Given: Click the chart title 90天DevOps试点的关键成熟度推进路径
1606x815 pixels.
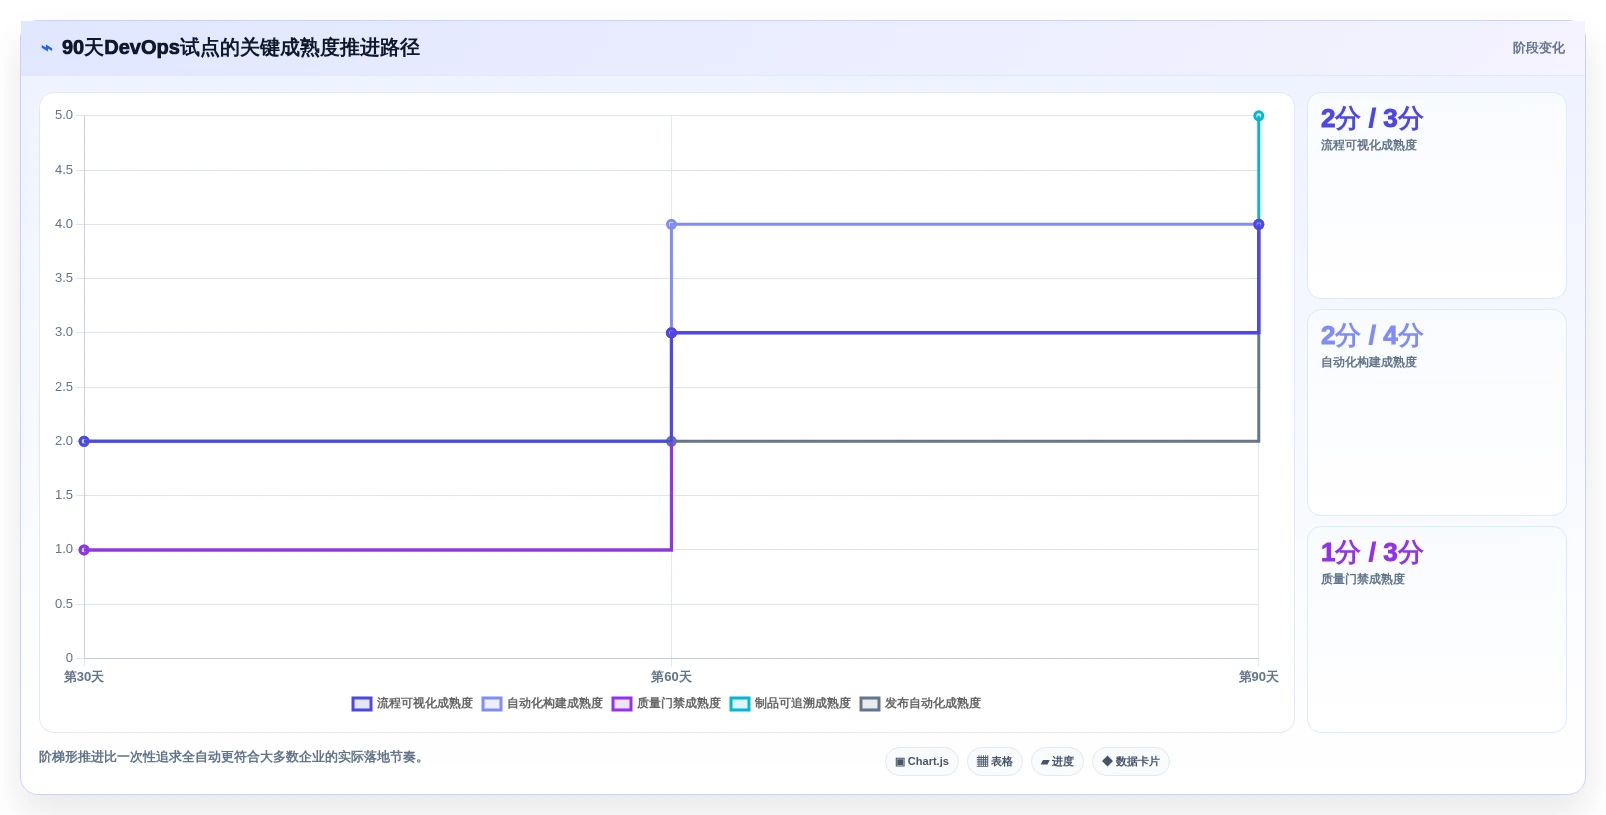Looking at the screenshot, I should 241,48.
